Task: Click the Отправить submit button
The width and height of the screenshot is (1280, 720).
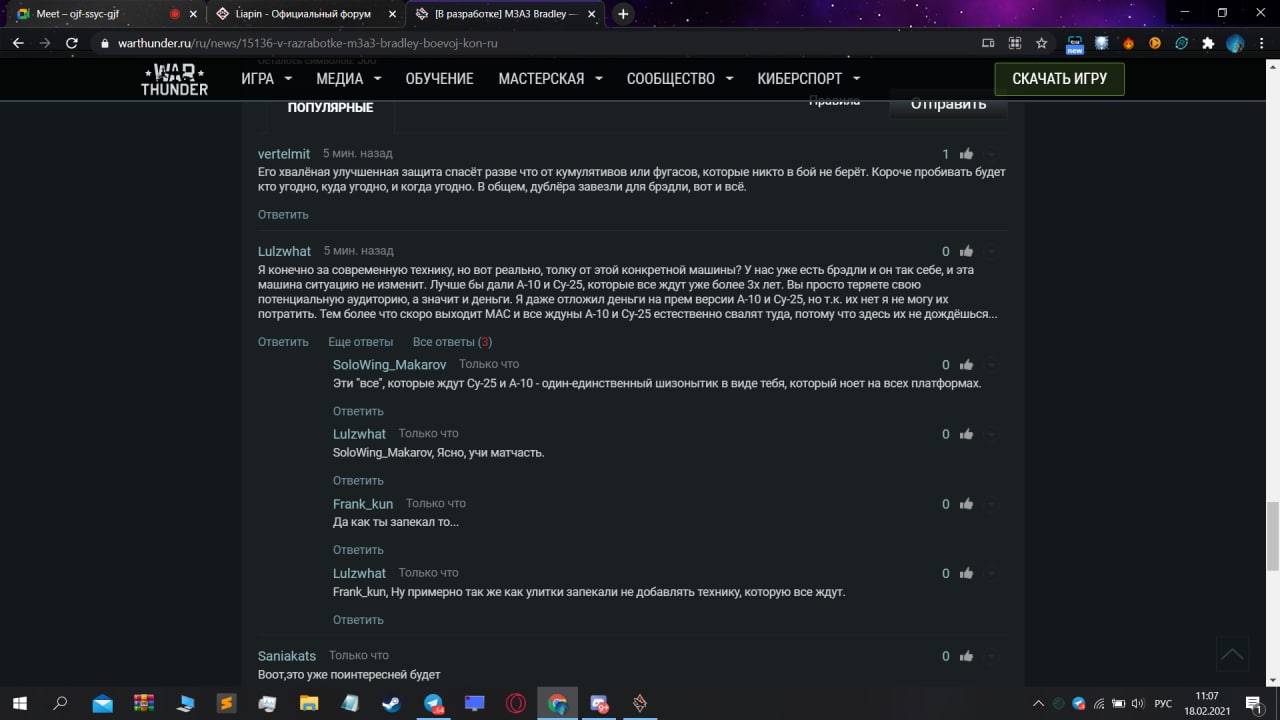Action: coord(948,104)
